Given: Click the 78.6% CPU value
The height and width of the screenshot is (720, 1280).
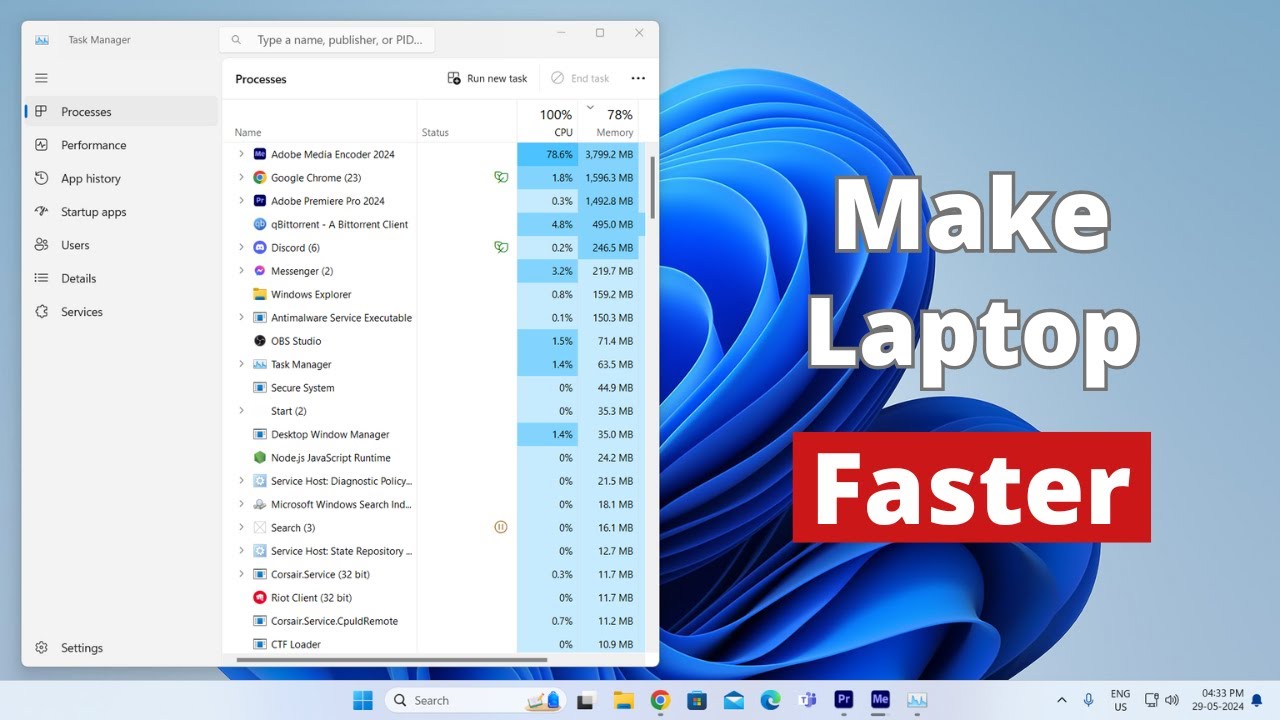Looking at the screenshot, I should point(560,154).
